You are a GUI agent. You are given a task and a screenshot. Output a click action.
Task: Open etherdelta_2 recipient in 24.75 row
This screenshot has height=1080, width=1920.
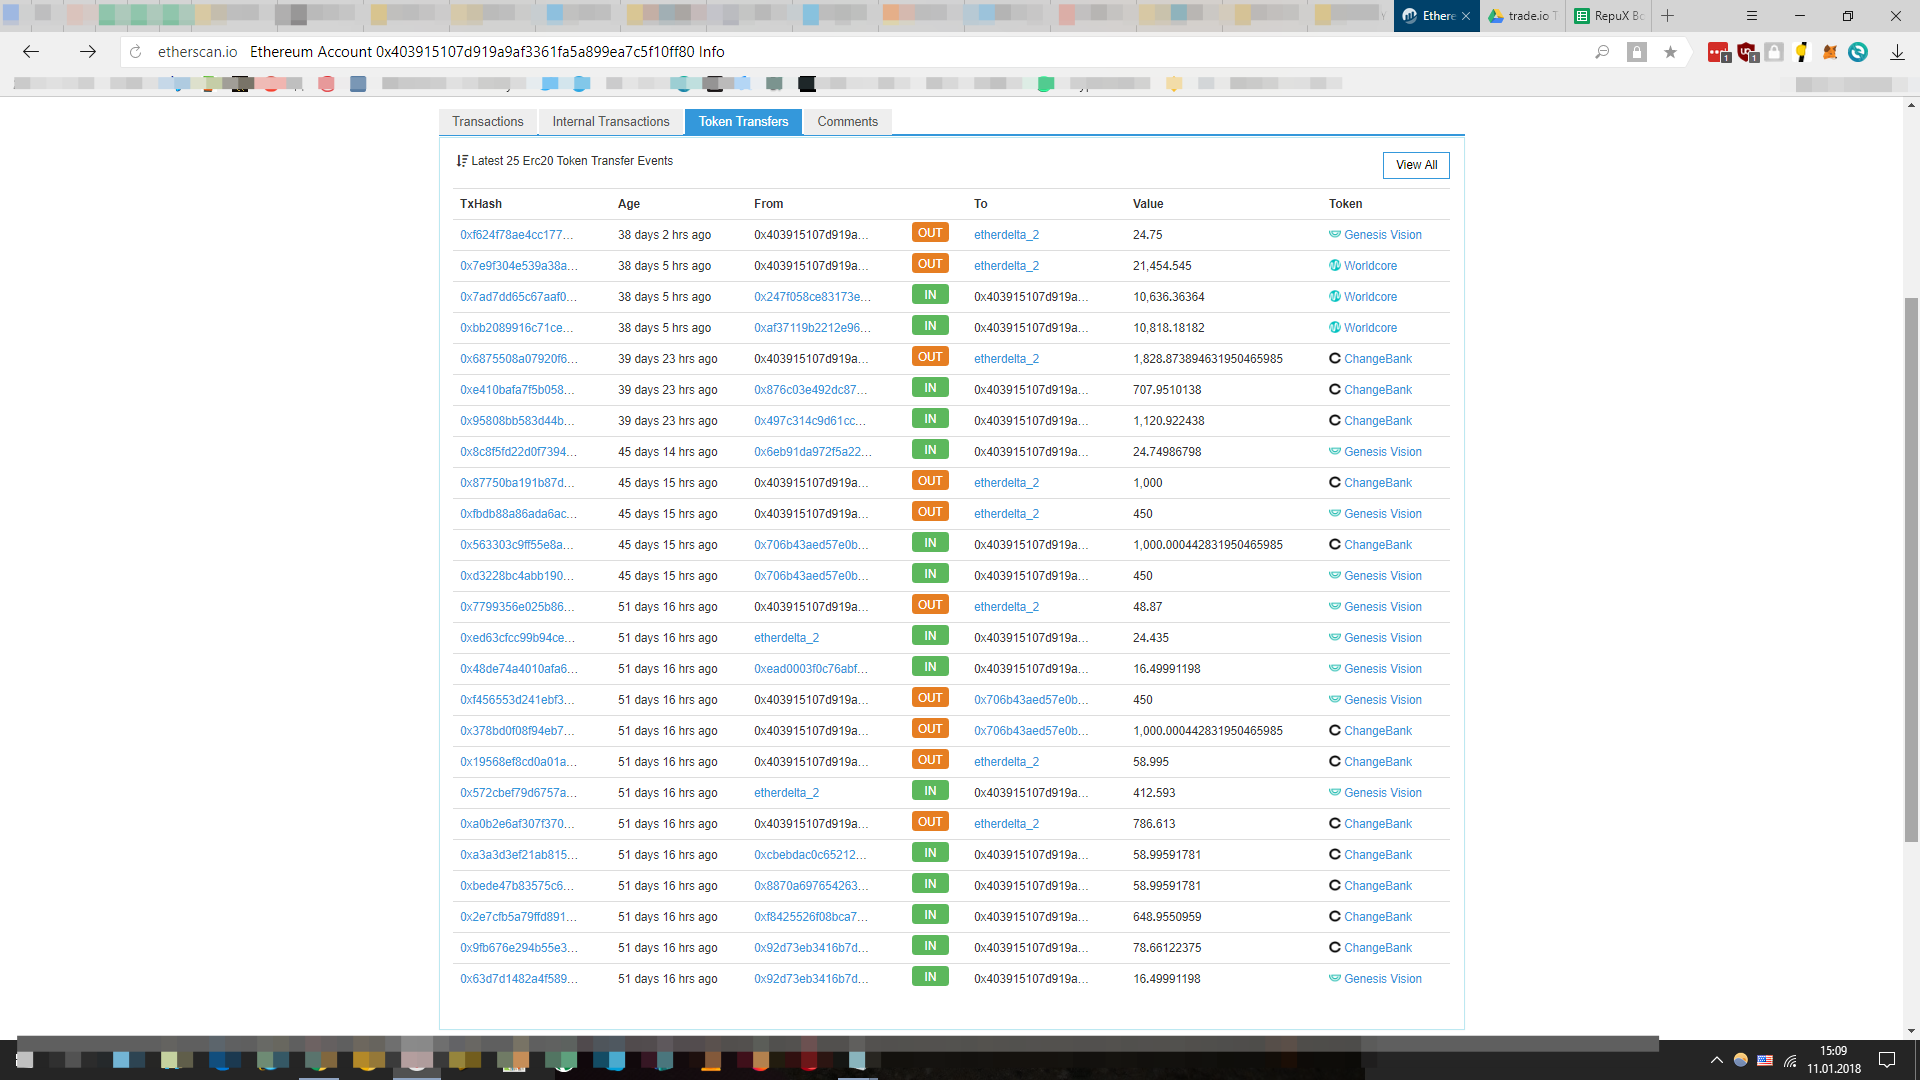tap(1006, 235)
